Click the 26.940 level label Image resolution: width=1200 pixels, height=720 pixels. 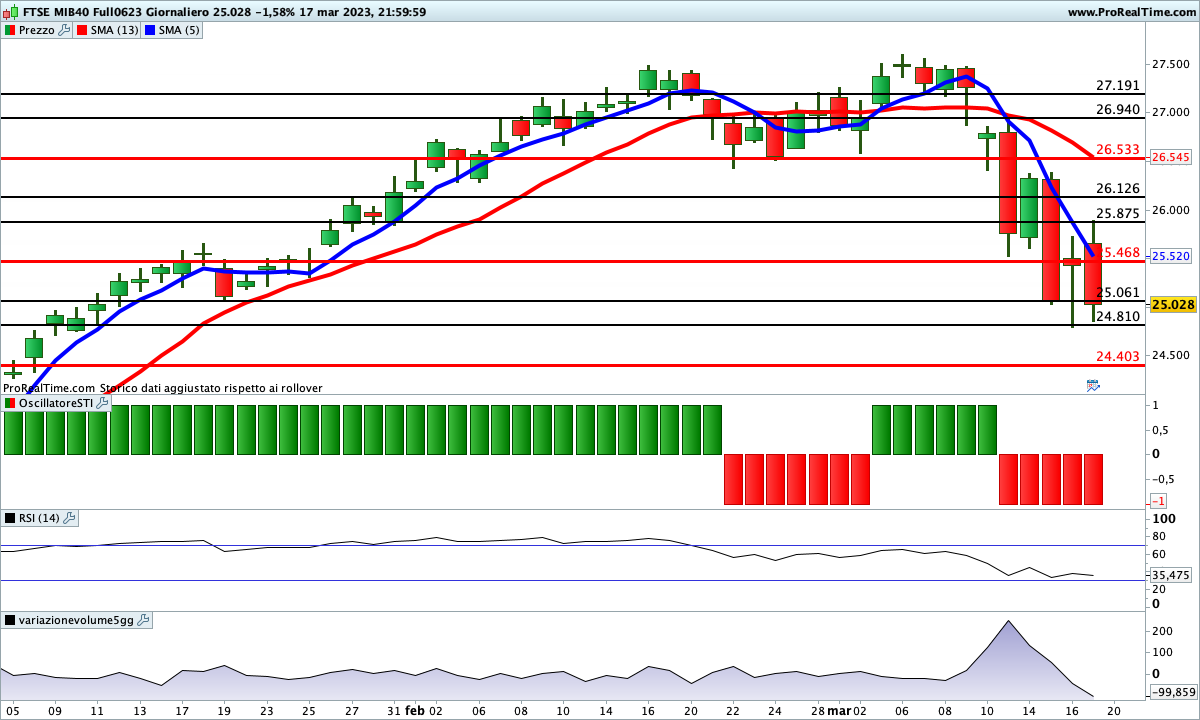(1118, 109)
